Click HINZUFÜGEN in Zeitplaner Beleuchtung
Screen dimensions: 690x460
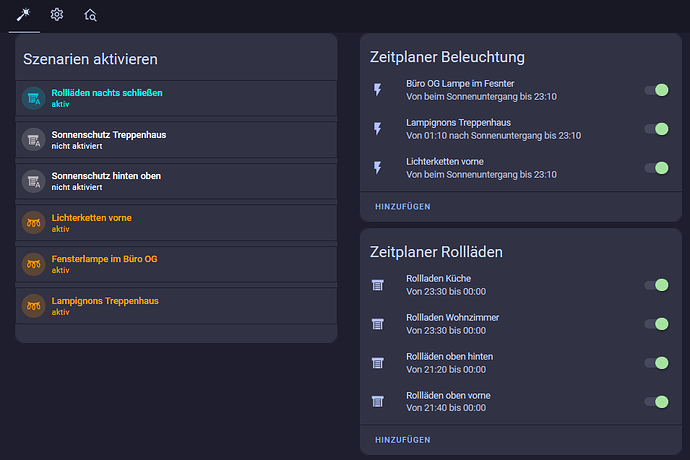click(x=403, y=206)
